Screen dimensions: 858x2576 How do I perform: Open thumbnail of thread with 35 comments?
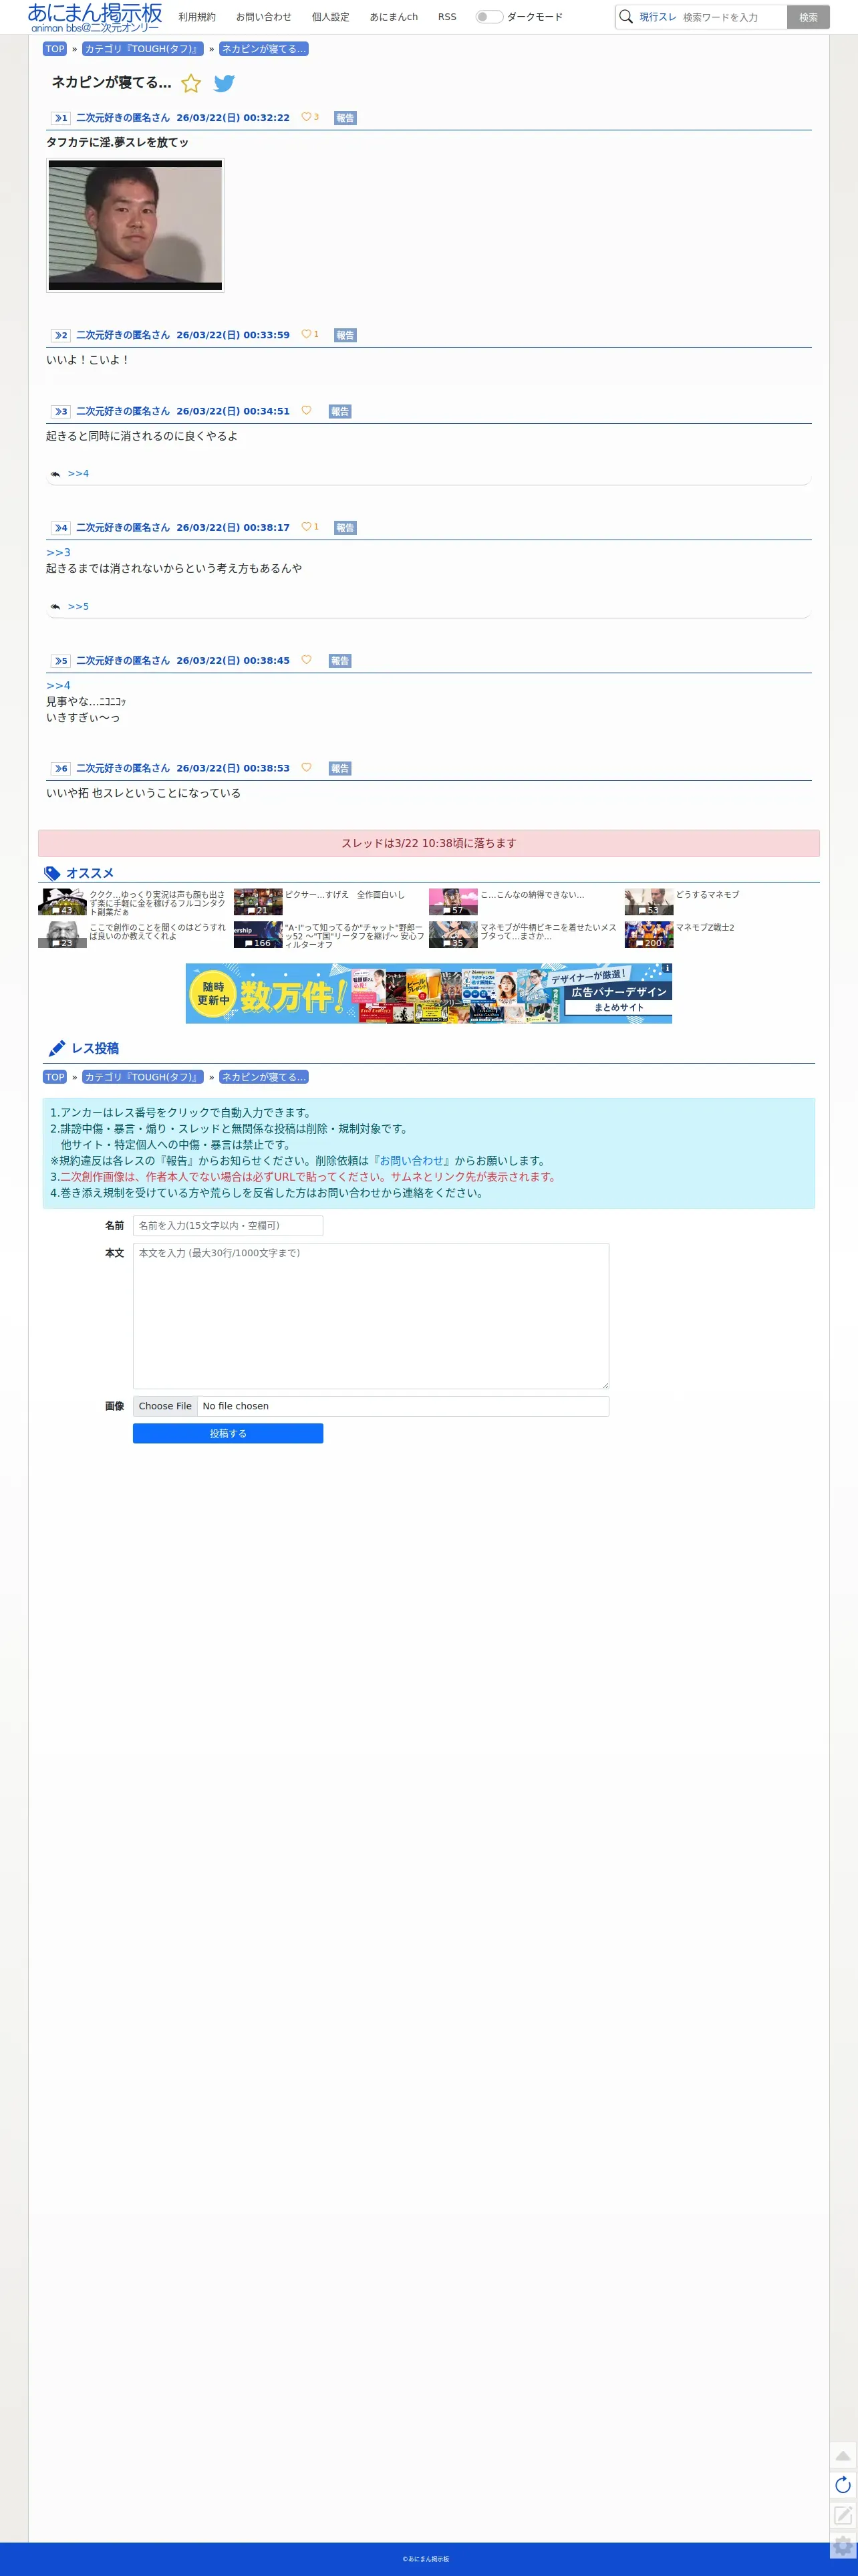click(453, 935)
